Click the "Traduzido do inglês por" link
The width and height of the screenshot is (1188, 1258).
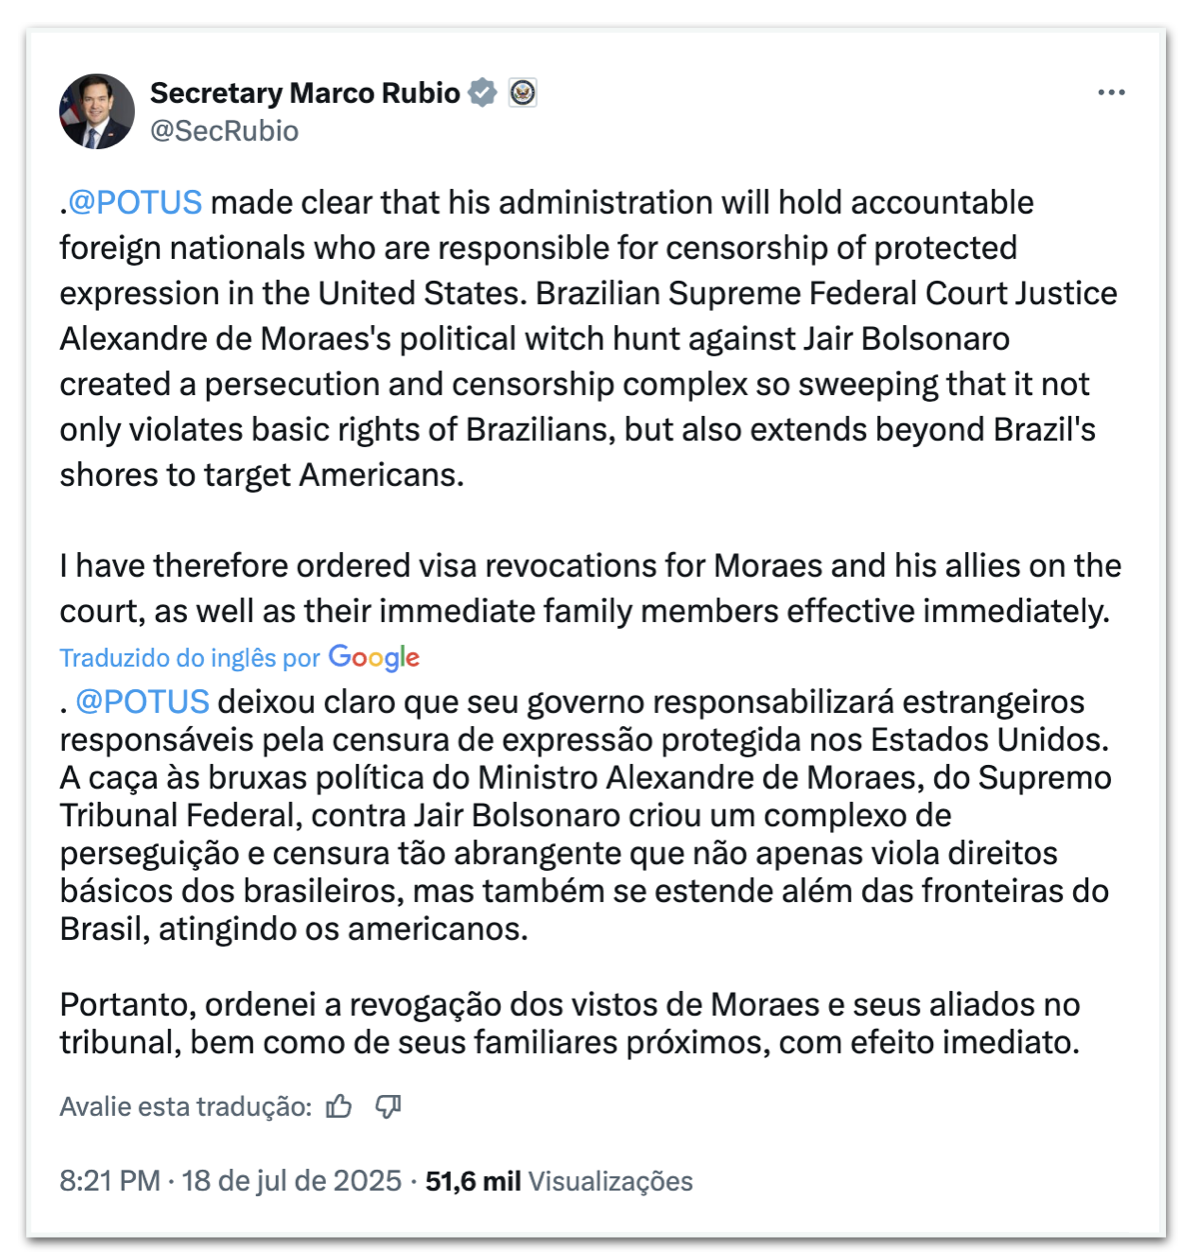(x=189, y=658)
